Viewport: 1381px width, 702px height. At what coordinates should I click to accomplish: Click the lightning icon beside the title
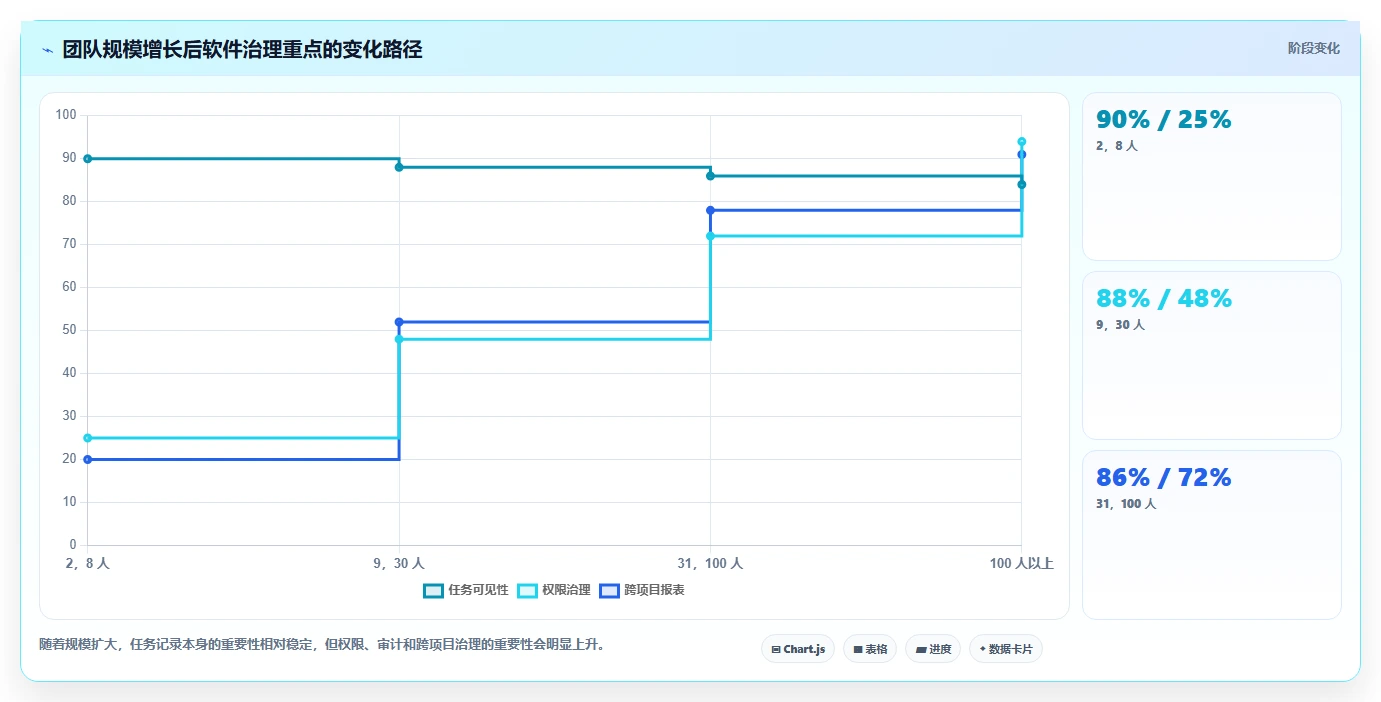pos(48,50)
